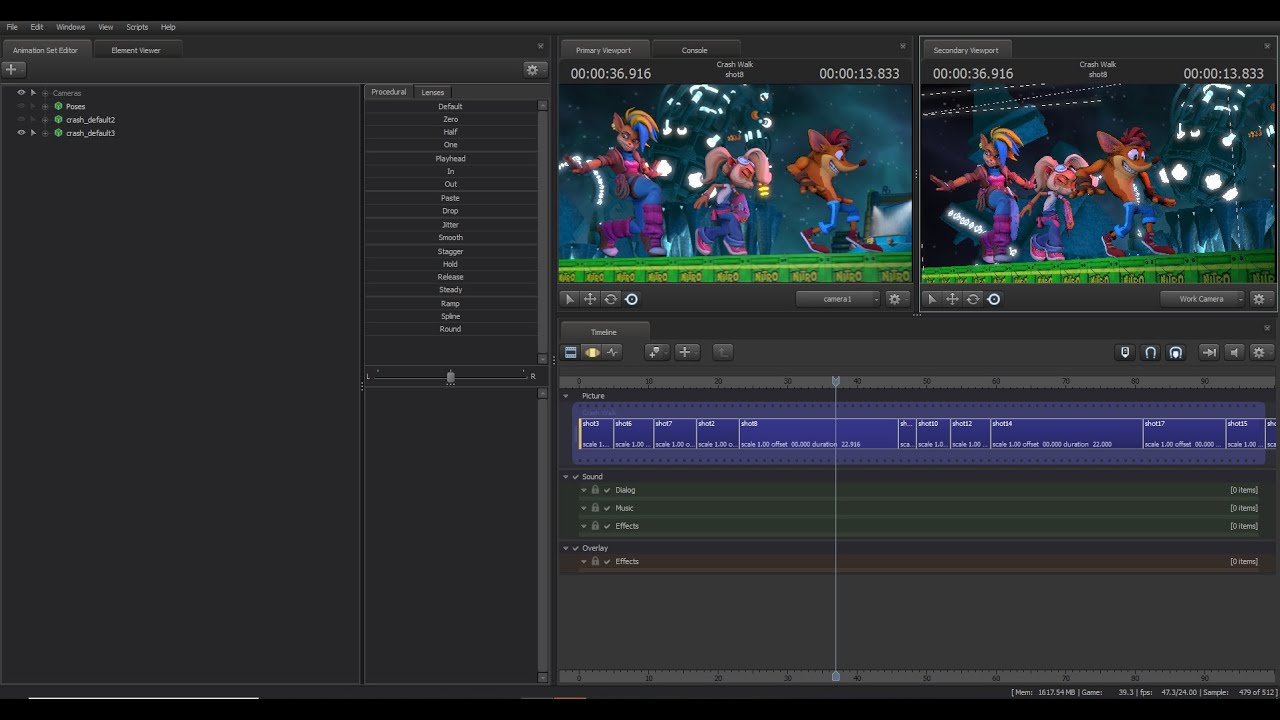Viewport: 1280px width, 720px height.
Task: Collapse the Sound track group
Action: pos(566,477)
